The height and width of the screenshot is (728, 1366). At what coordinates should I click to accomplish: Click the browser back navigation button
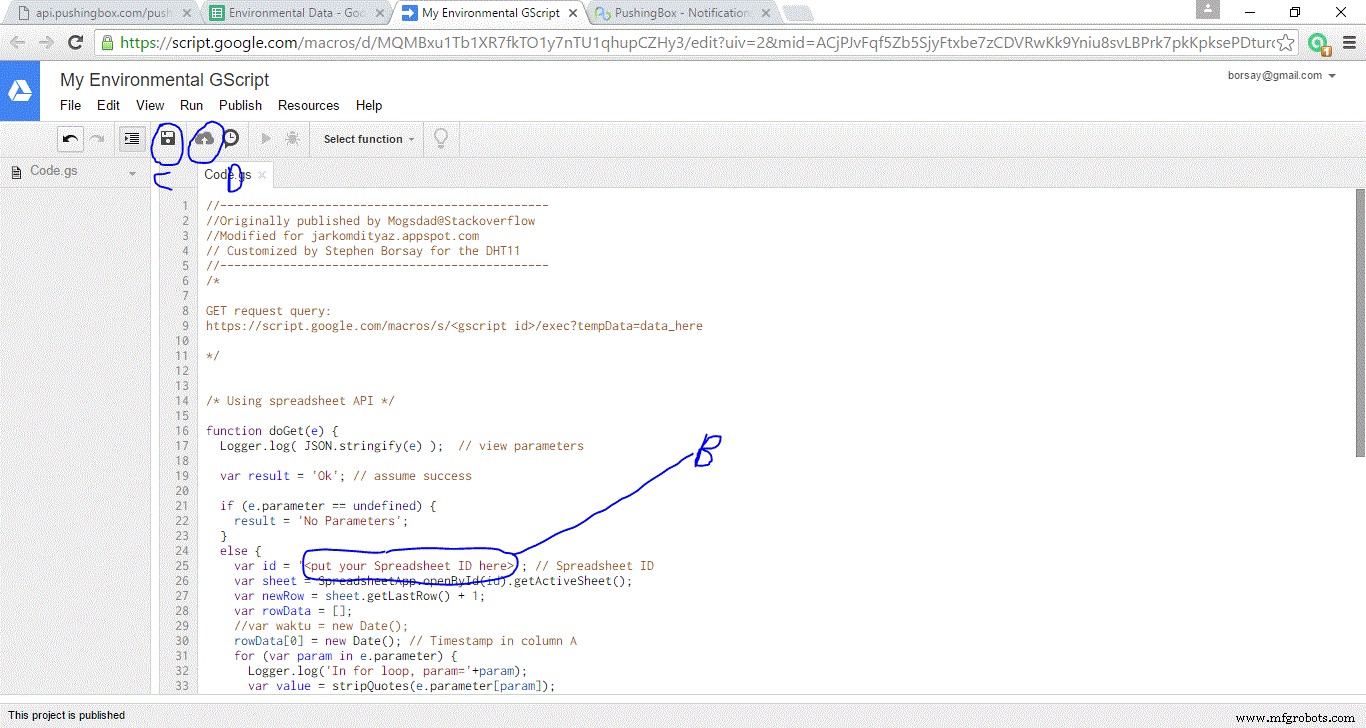pyautogui.click(x=17, y=44)
